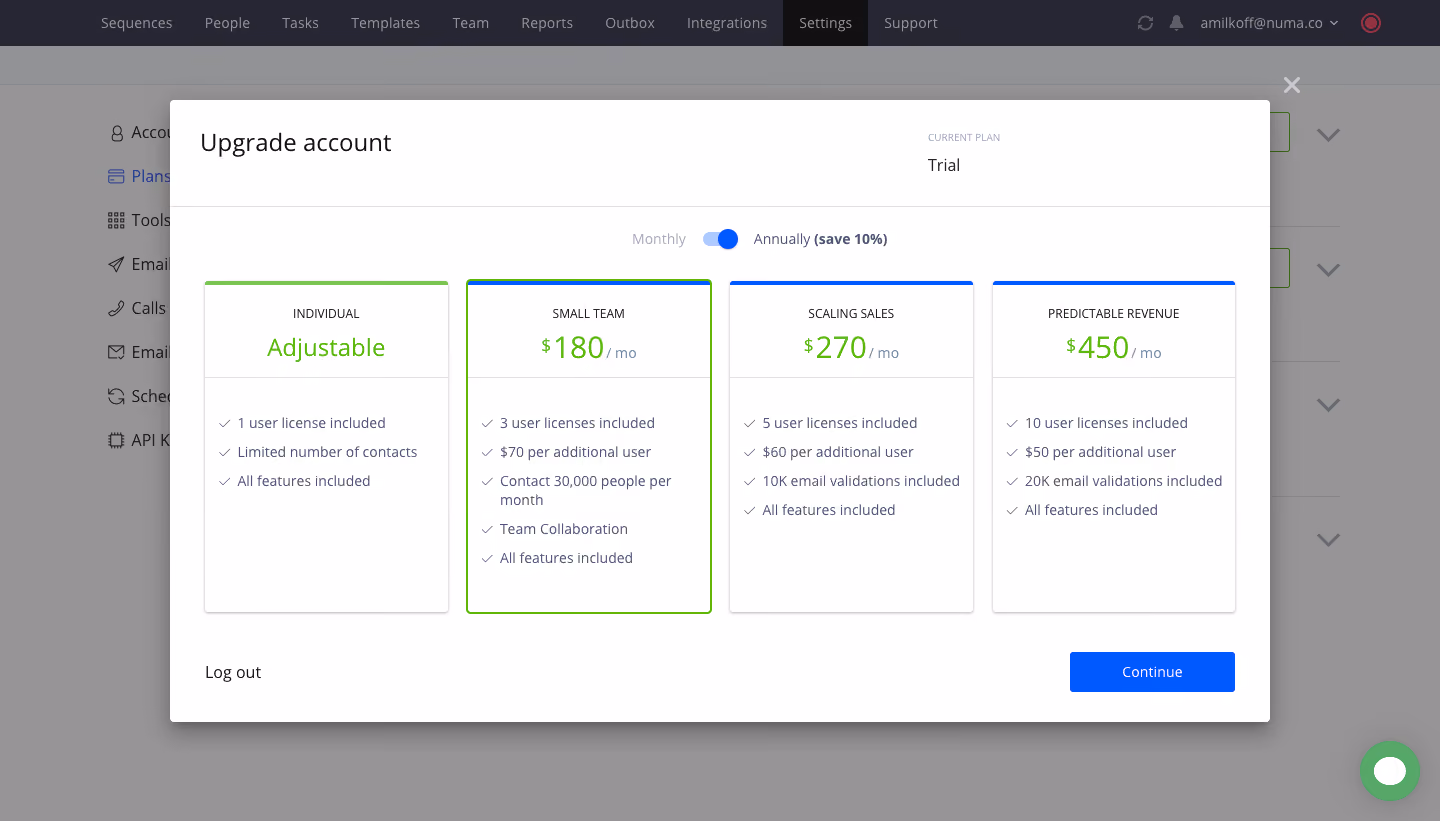
Task: Choose the Scaling Sales $270 plan card
Action: [x=851, y=447]
